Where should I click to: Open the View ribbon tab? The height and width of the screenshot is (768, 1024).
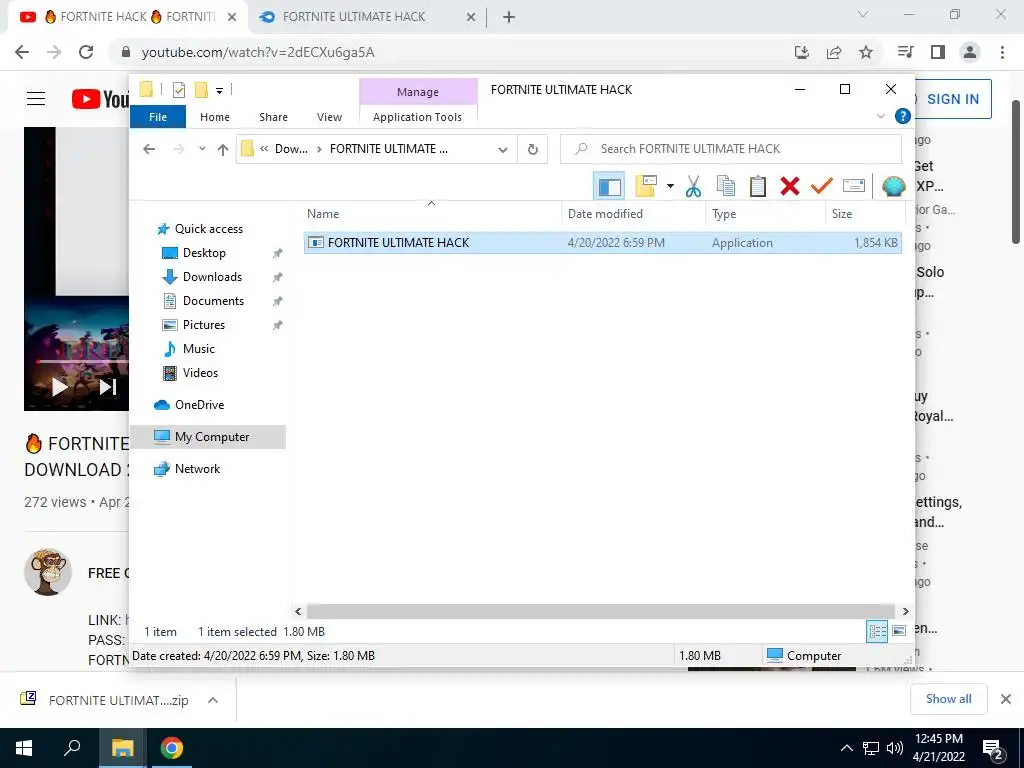point(329,117)
